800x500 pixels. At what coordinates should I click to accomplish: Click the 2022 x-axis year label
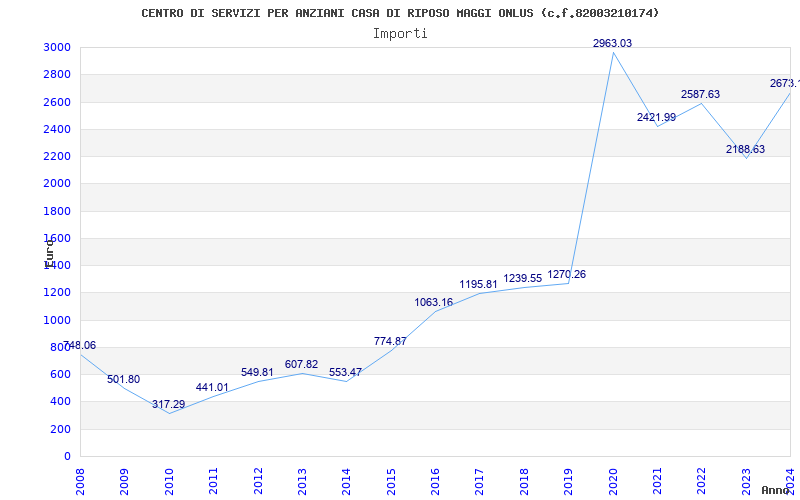click(702, 481)
